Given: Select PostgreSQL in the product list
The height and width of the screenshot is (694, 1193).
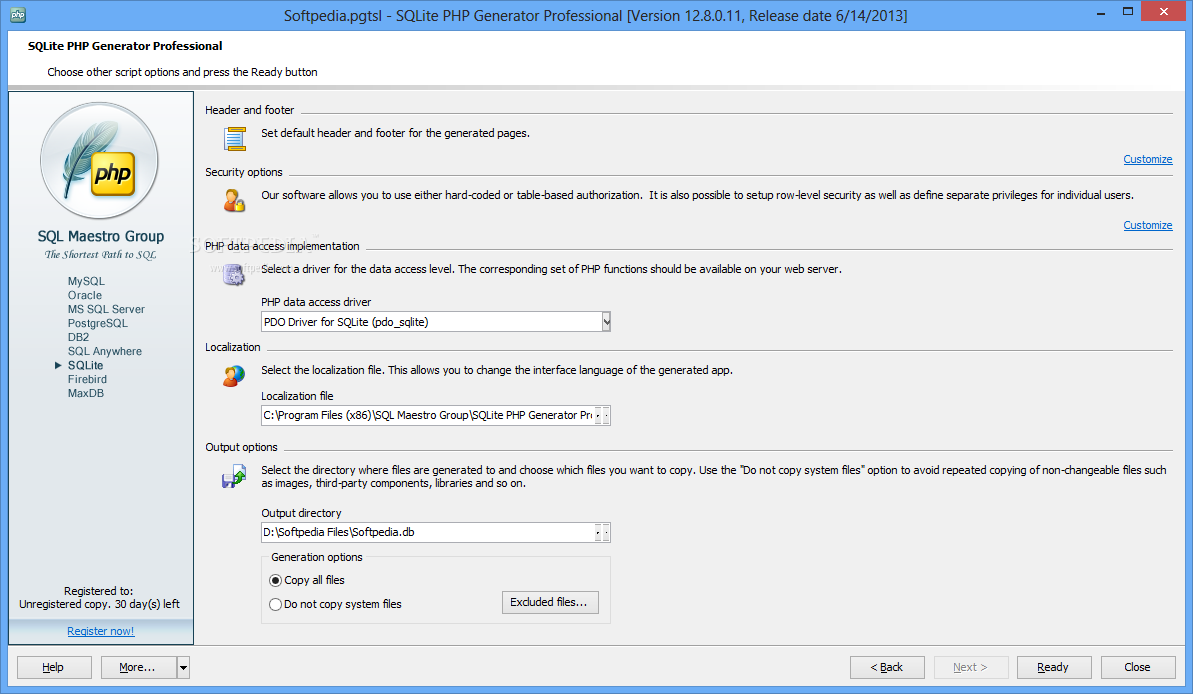Looking at the screenshot, I should [x=97, y=323].
